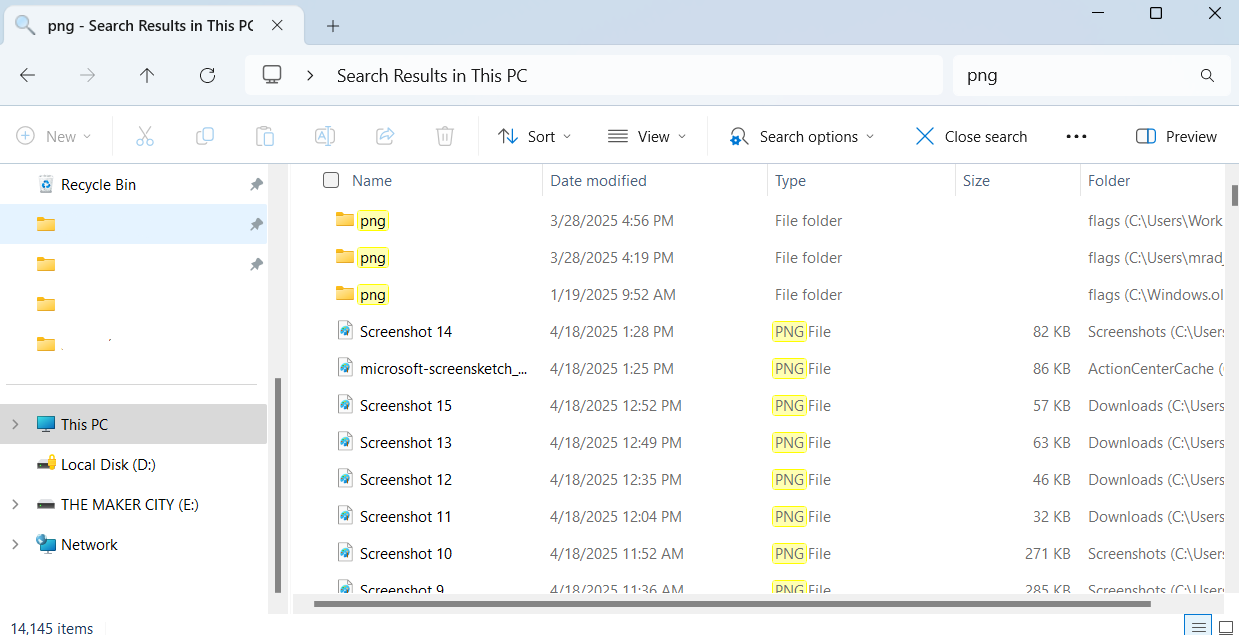Open a new tab with plus button
1239x635 pixels.
[x=333, y=26]
